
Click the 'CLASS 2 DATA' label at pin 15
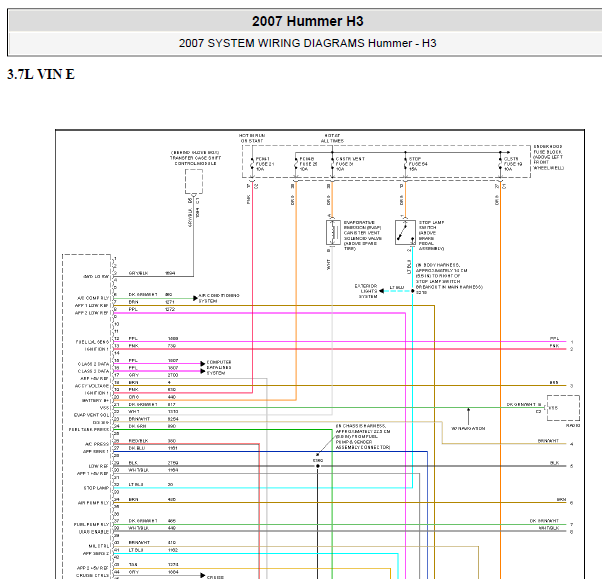click(x=93, y=364)
